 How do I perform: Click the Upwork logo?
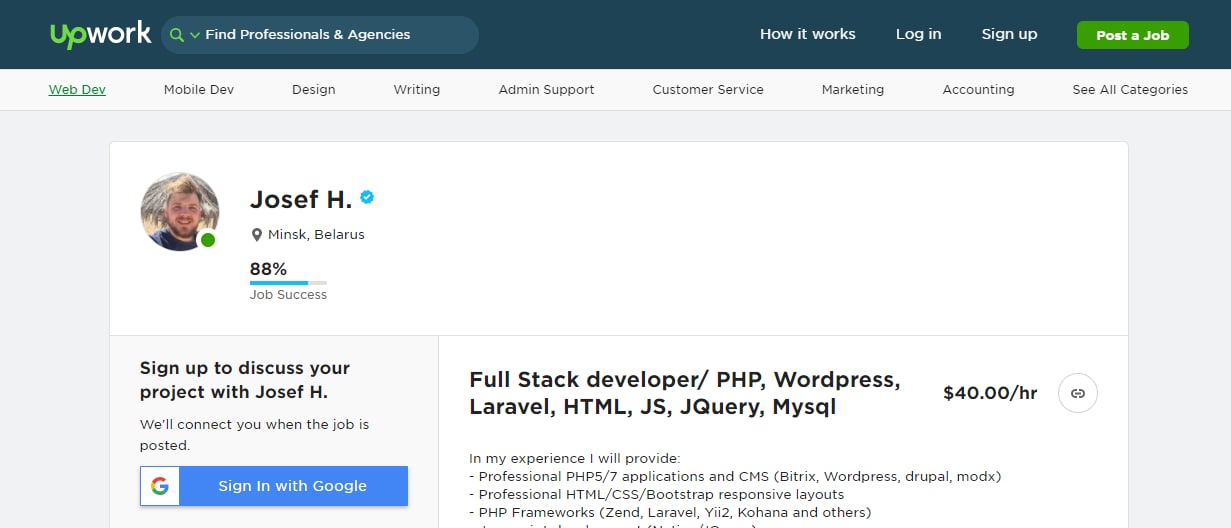pyautogui.click(x=99, y=34)
